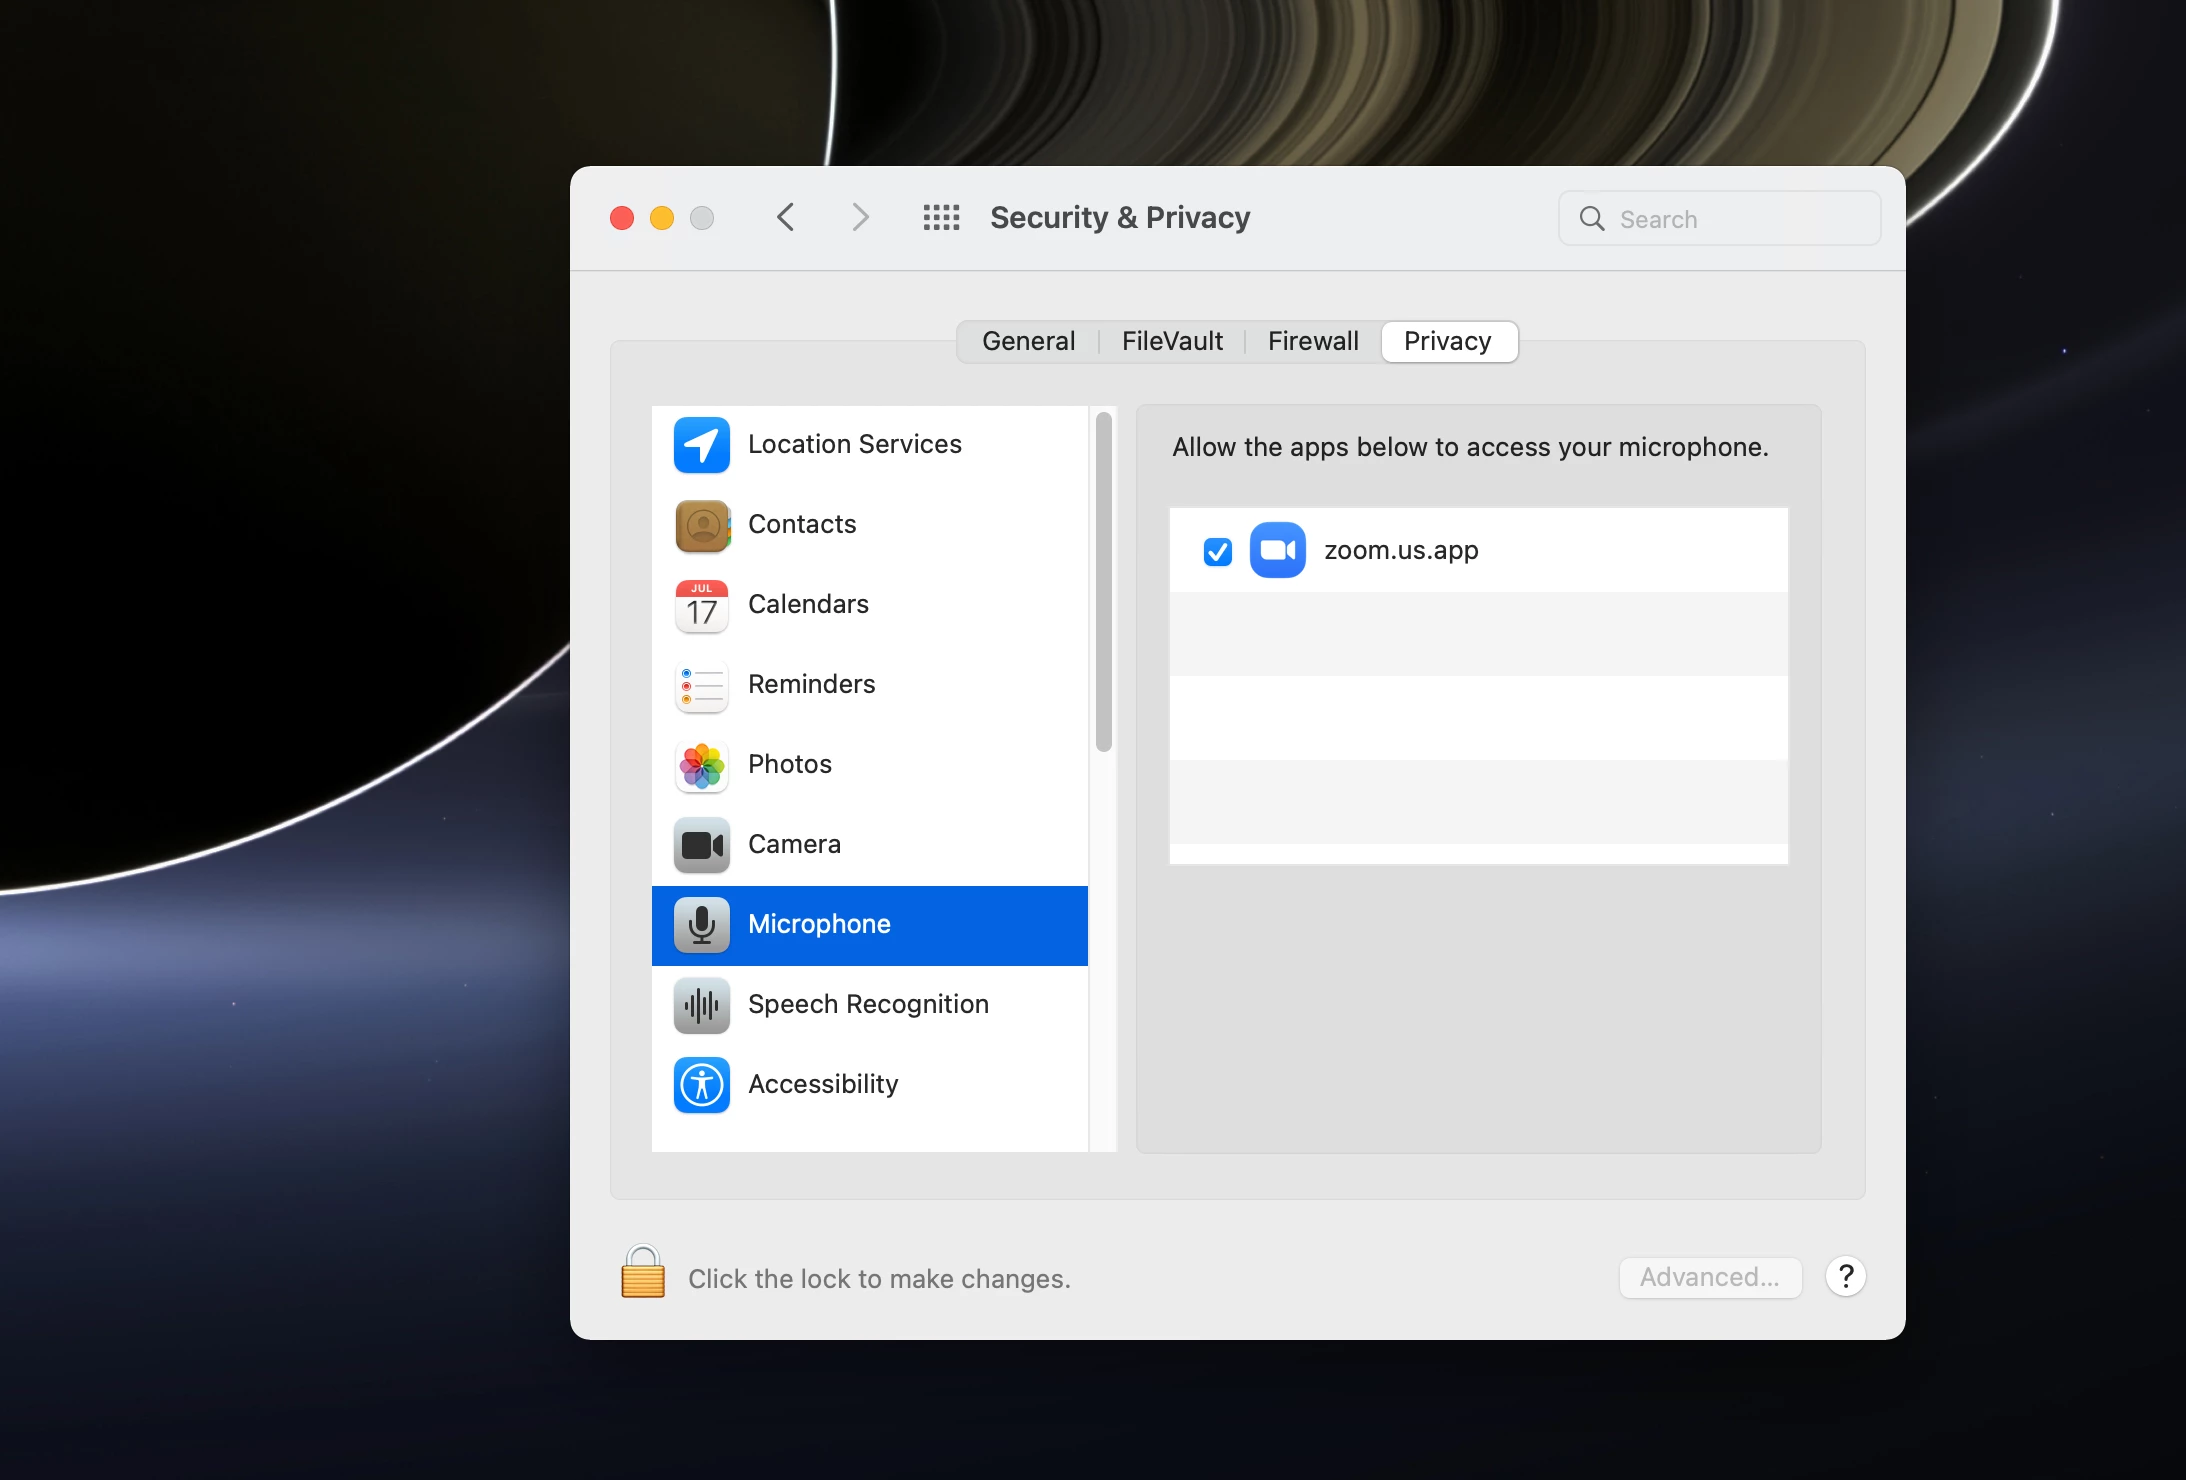The height and width of the screenshot is (1480, 2186).
Task: Show all preferences grid button
Action: click(941, 218)
